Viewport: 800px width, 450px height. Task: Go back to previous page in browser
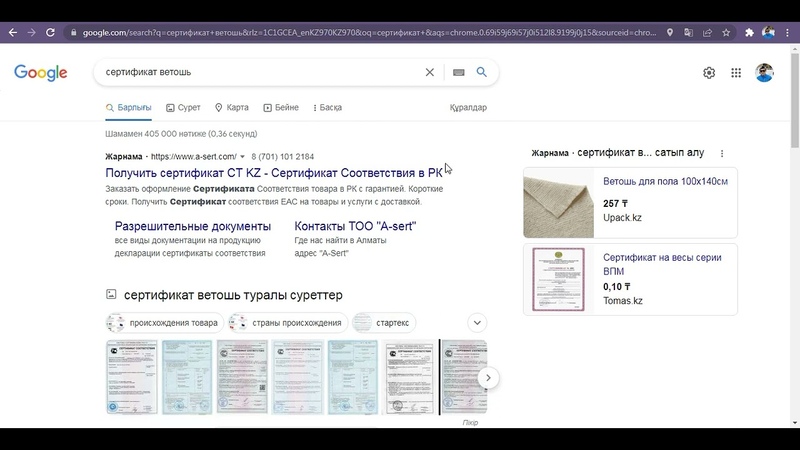(13, 33)
